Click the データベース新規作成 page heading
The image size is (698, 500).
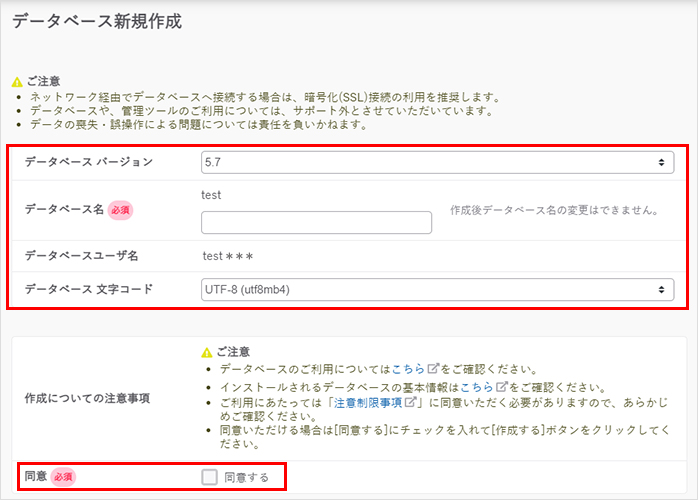tap(96, 22)
